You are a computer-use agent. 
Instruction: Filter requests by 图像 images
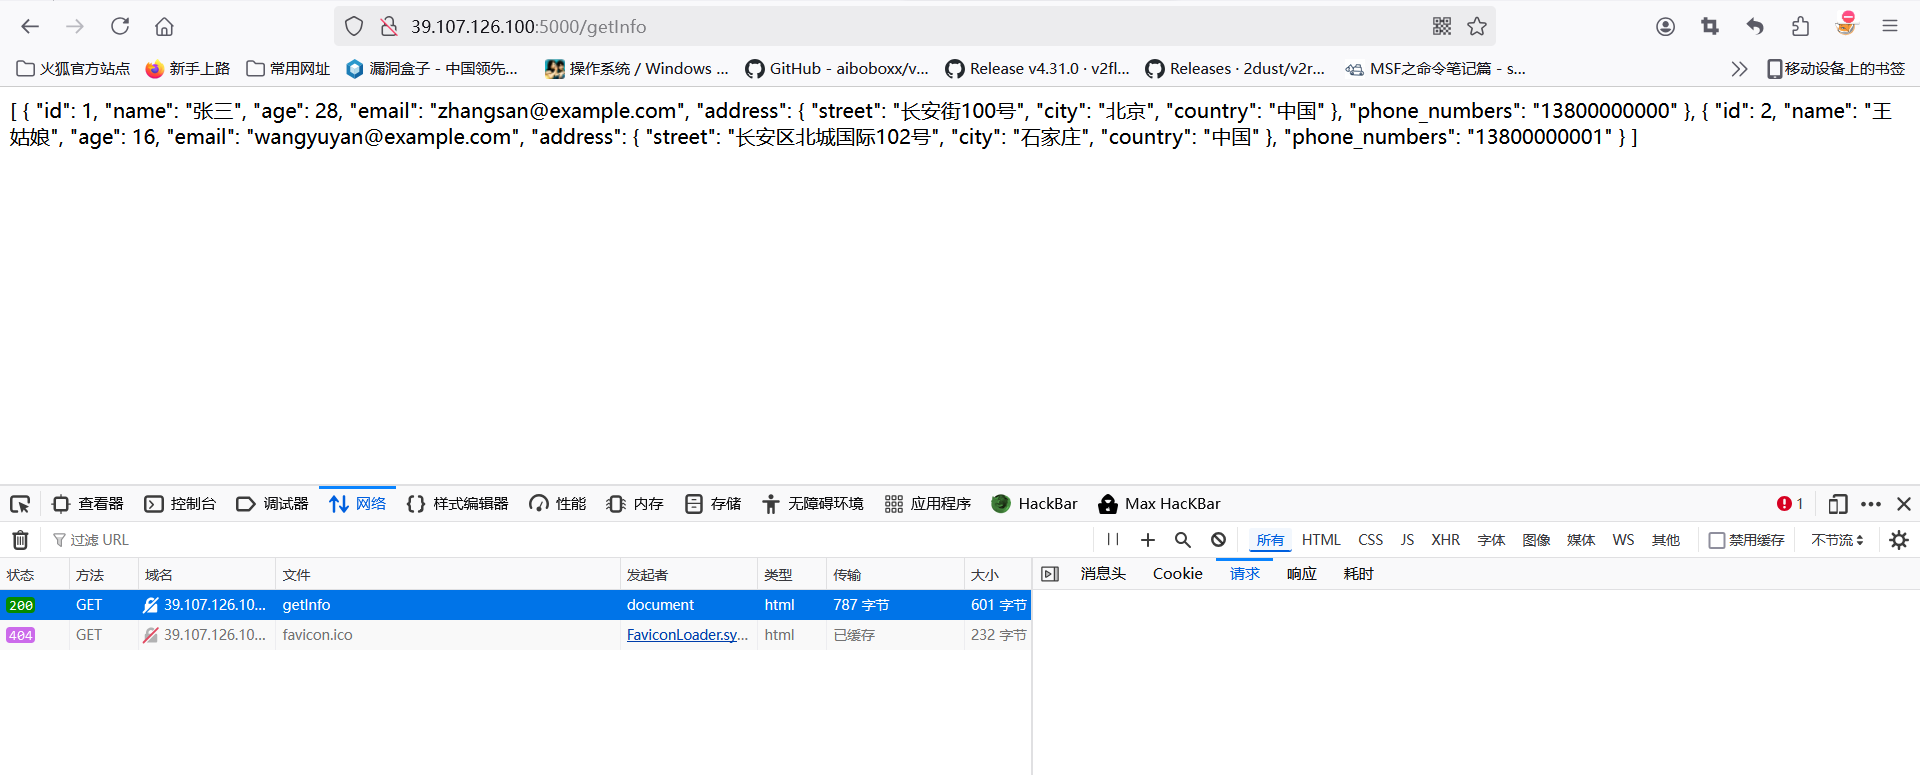pyautogui.click(x=1537, y=540)
